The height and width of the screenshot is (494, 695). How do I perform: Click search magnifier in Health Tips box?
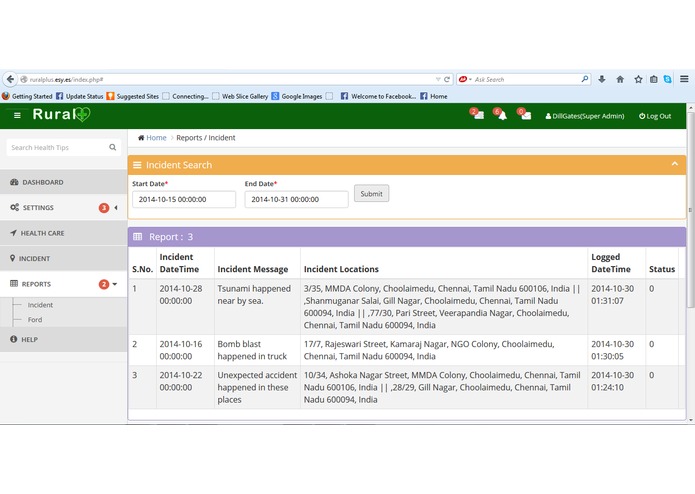pos(113,147)
